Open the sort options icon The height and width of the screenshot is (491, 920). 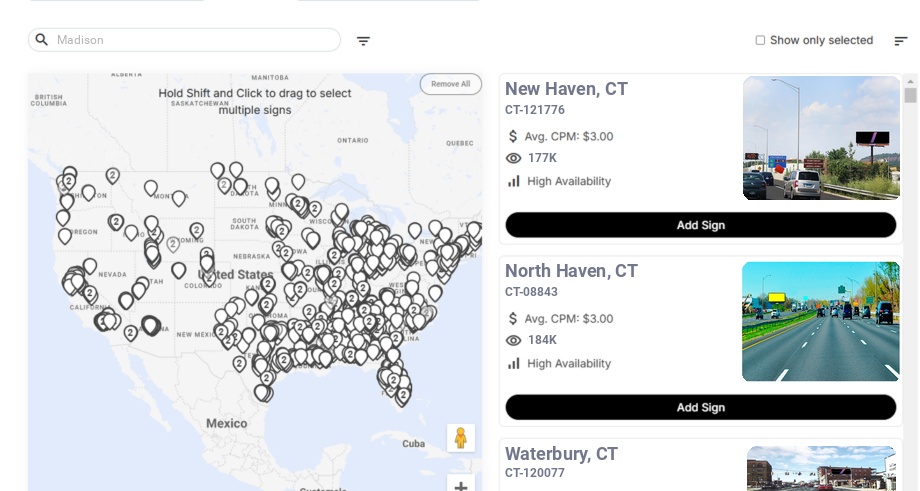(x=900, y=41)
